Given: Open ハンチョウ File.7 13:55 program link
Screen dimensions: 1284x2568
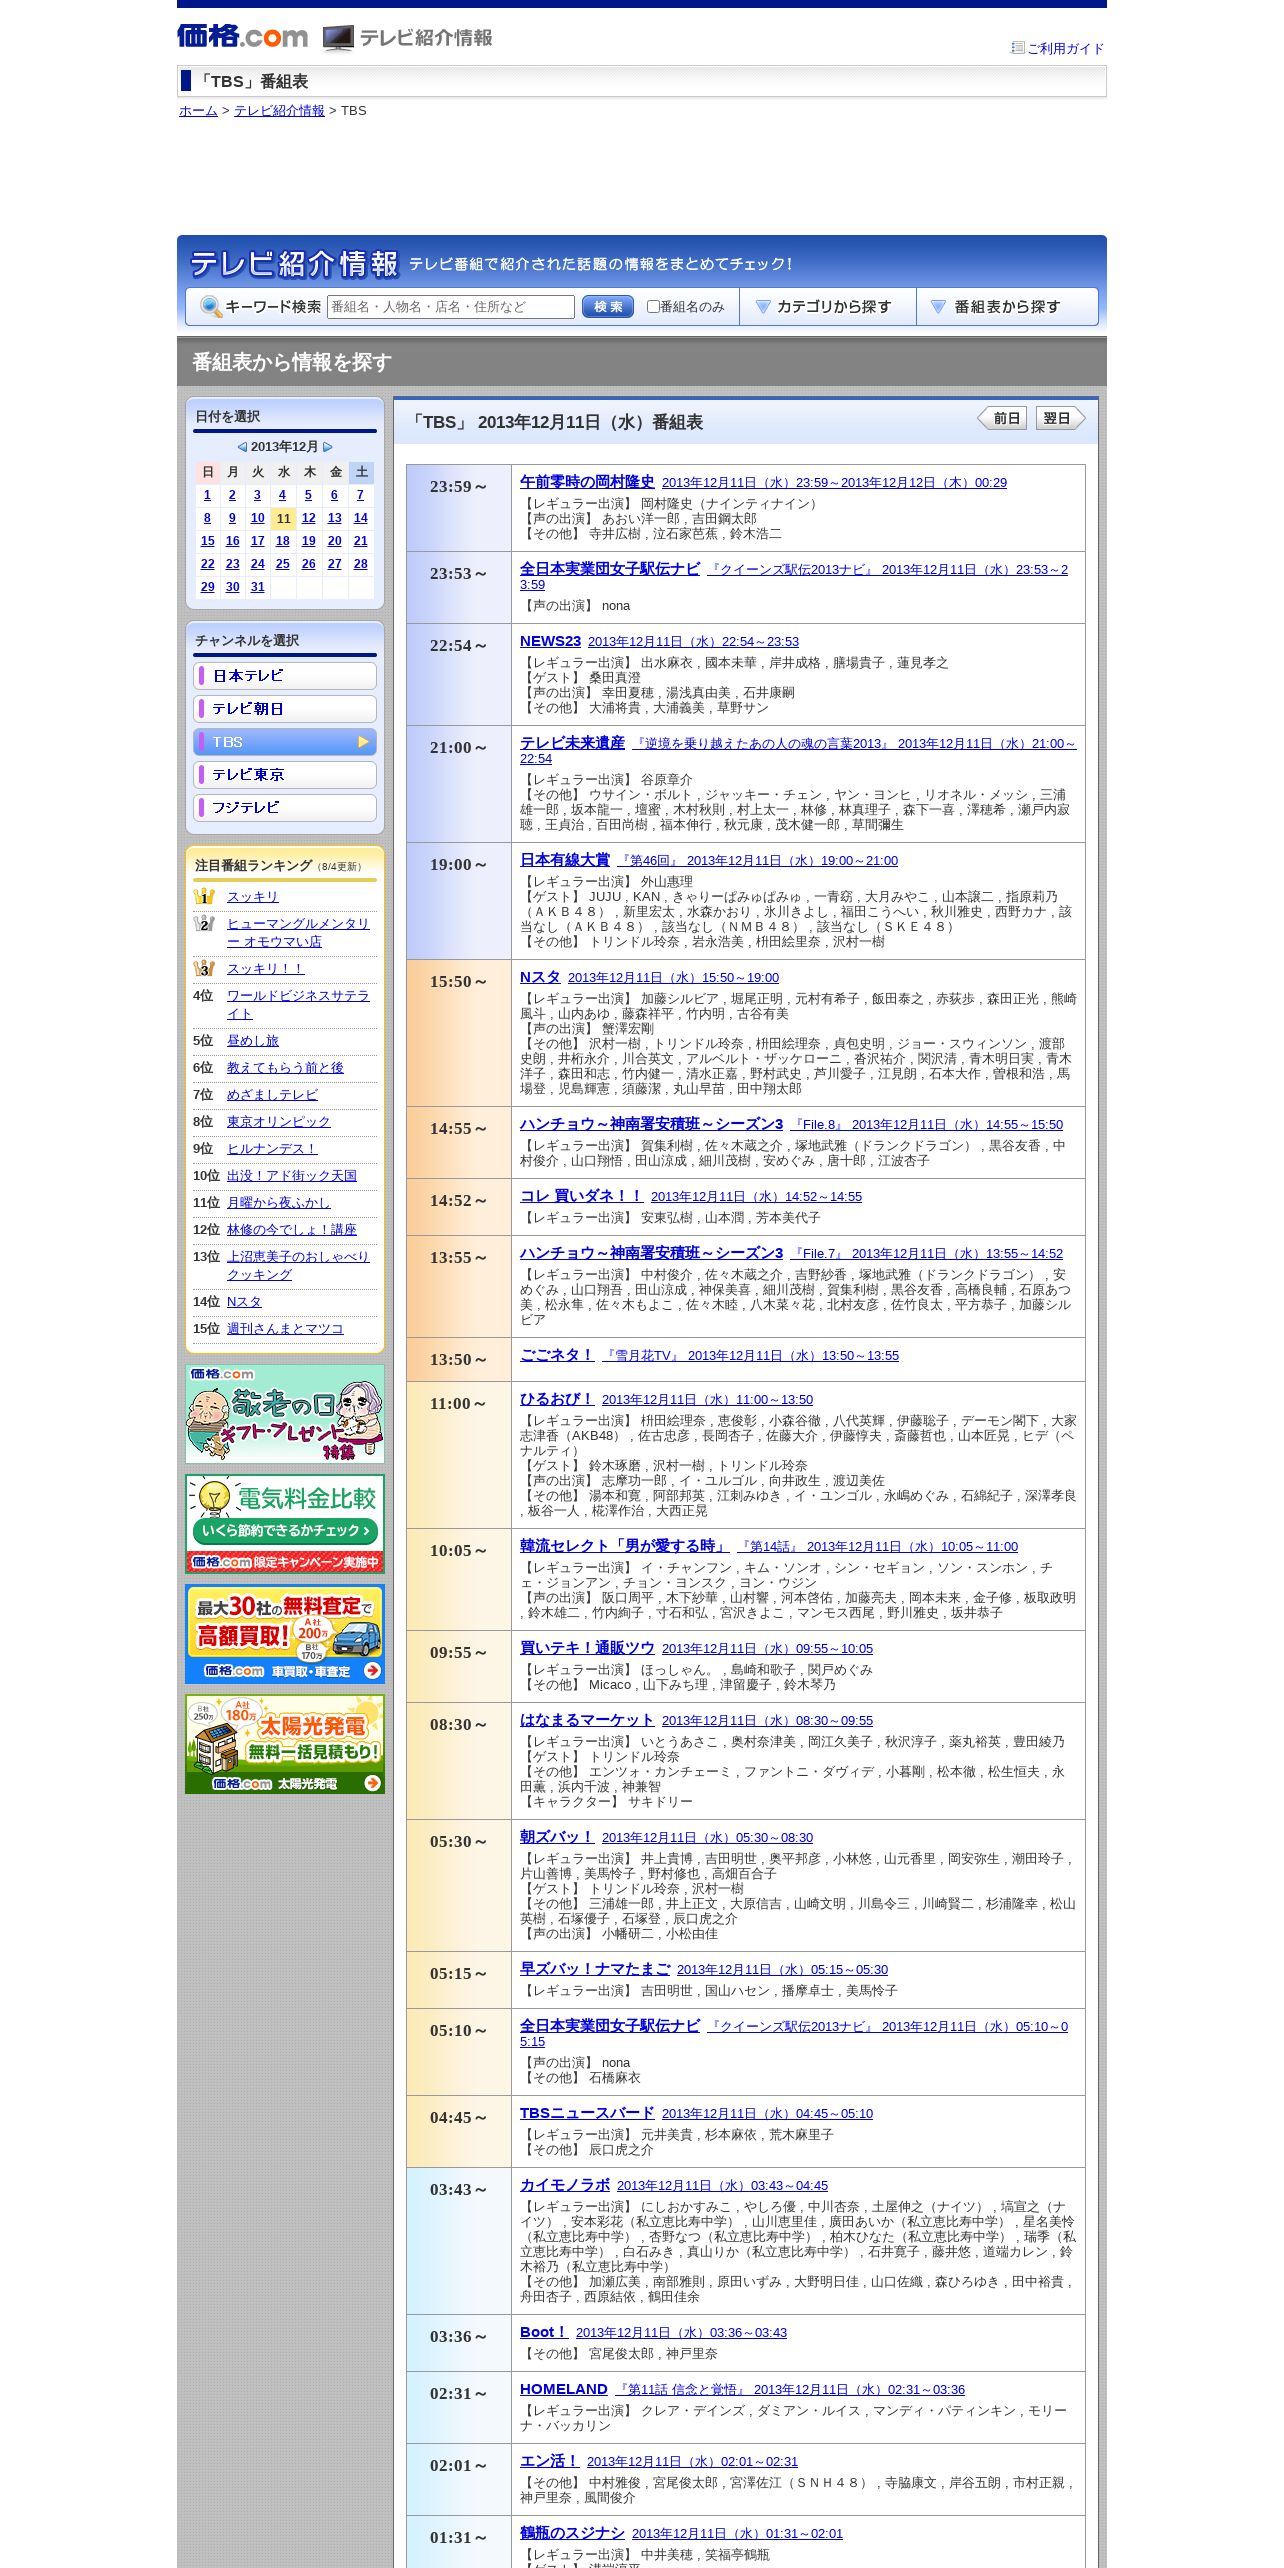Looking at the screenshot, I should coord(652,1253).
